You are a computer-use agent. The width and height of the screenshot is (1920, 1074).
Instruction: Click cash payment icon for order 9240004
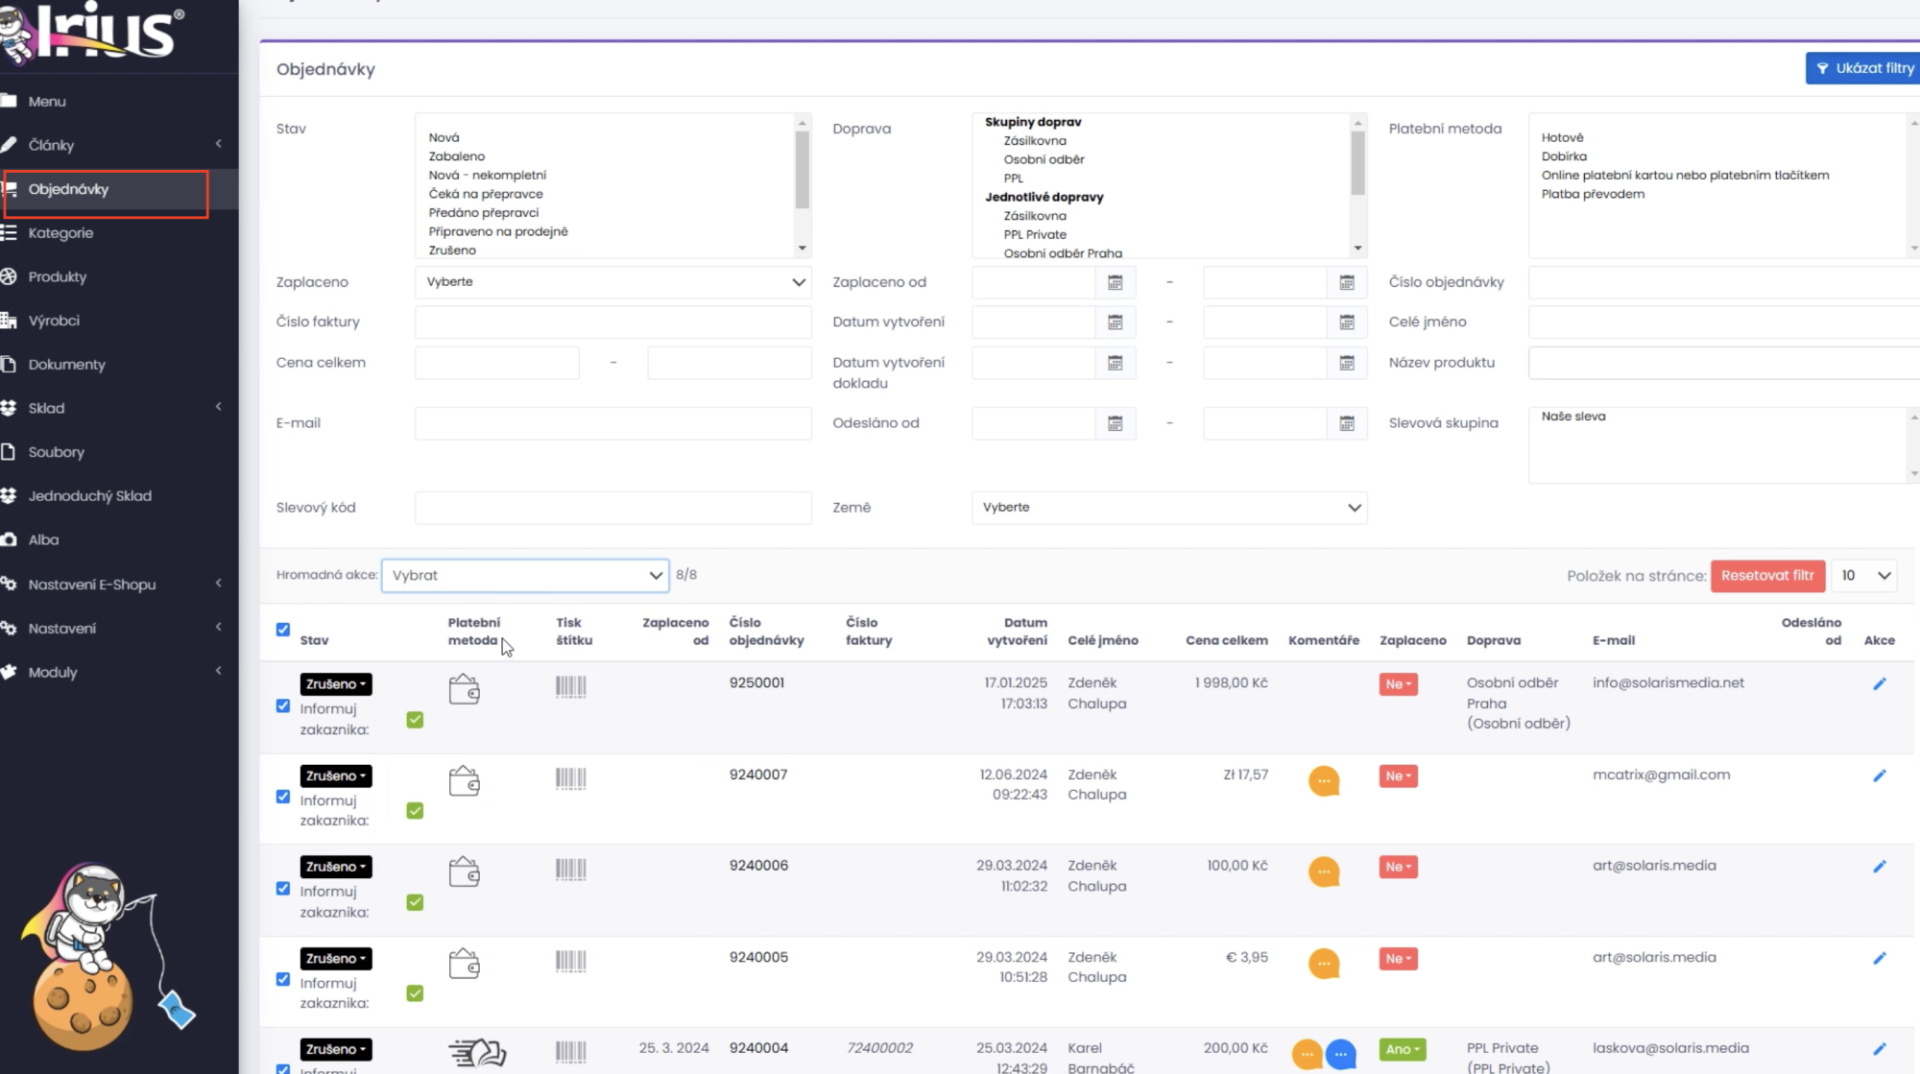coord(477,1052)
